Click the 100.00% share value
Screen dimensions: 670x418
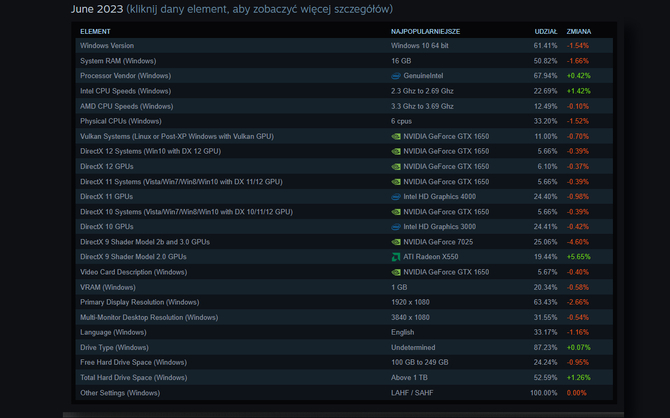click(x=544, y=393)
